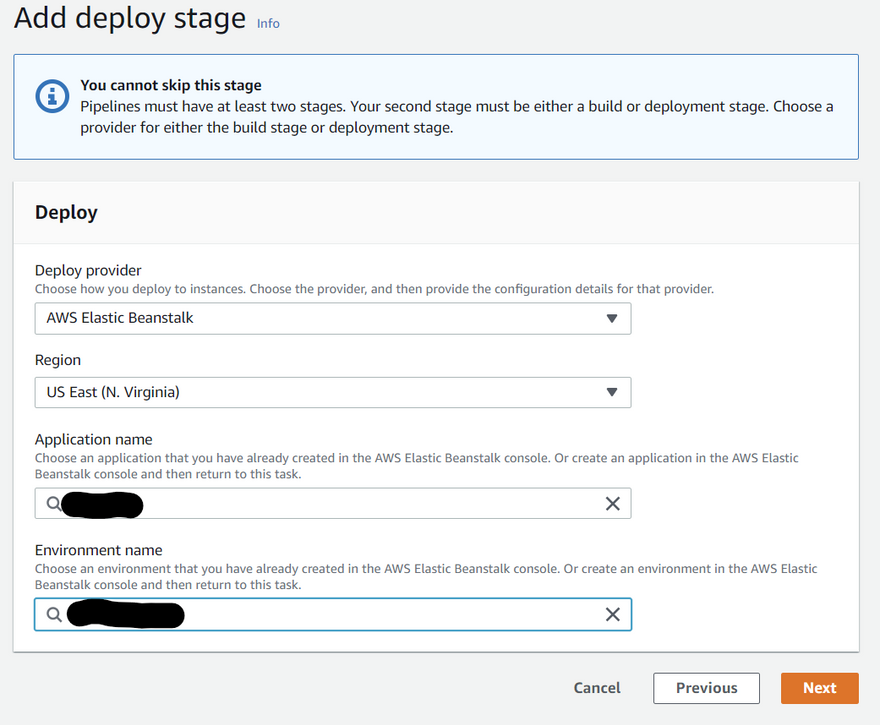Image resolution: width=880 pixels, height=725 pixels.
Task: Click the Deploy section header
Action: [66, 212]
